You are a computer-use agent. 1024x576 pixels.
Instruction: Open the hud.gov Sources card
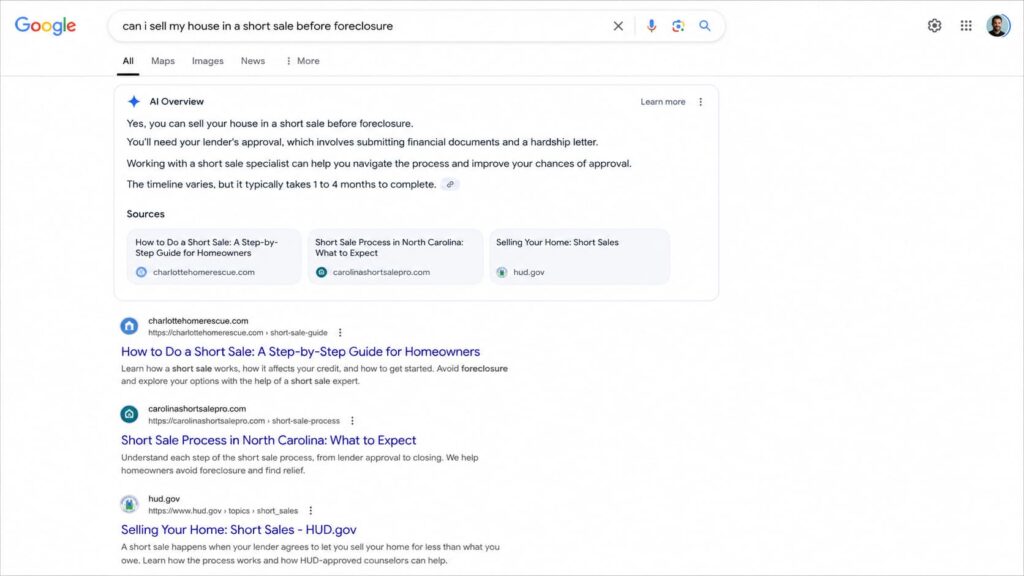coord(579,257)
